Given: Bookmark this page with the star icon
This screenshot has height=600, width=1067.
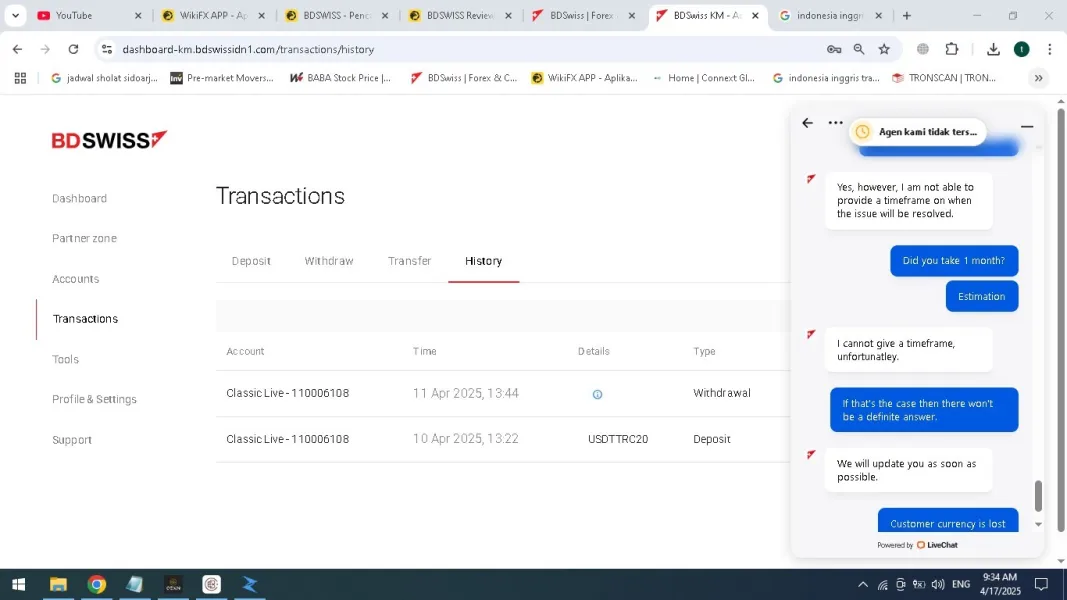Looking at the screenshot, I should click(884, 49).
